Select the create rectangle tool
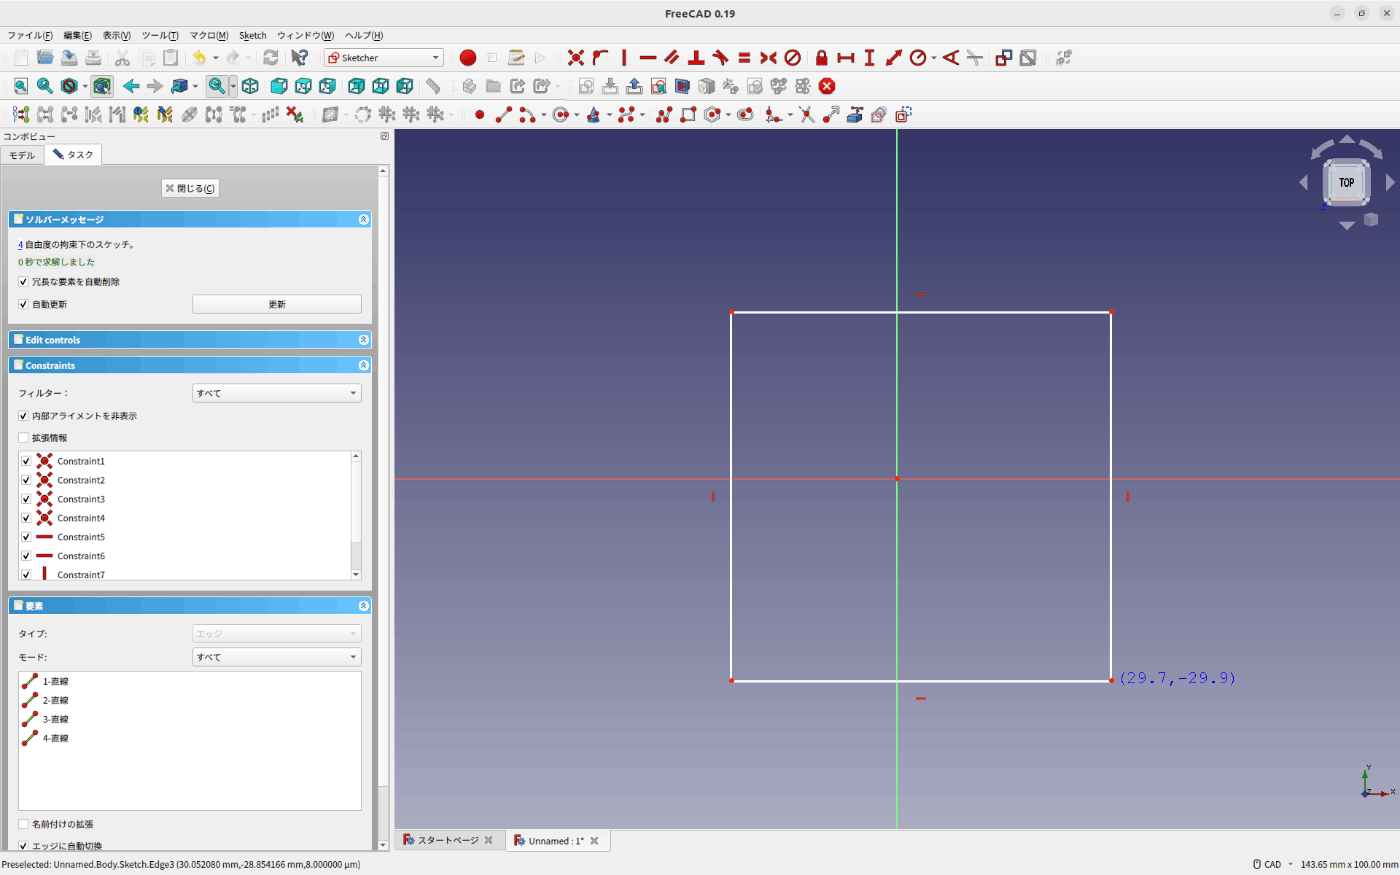 (688, 115)
